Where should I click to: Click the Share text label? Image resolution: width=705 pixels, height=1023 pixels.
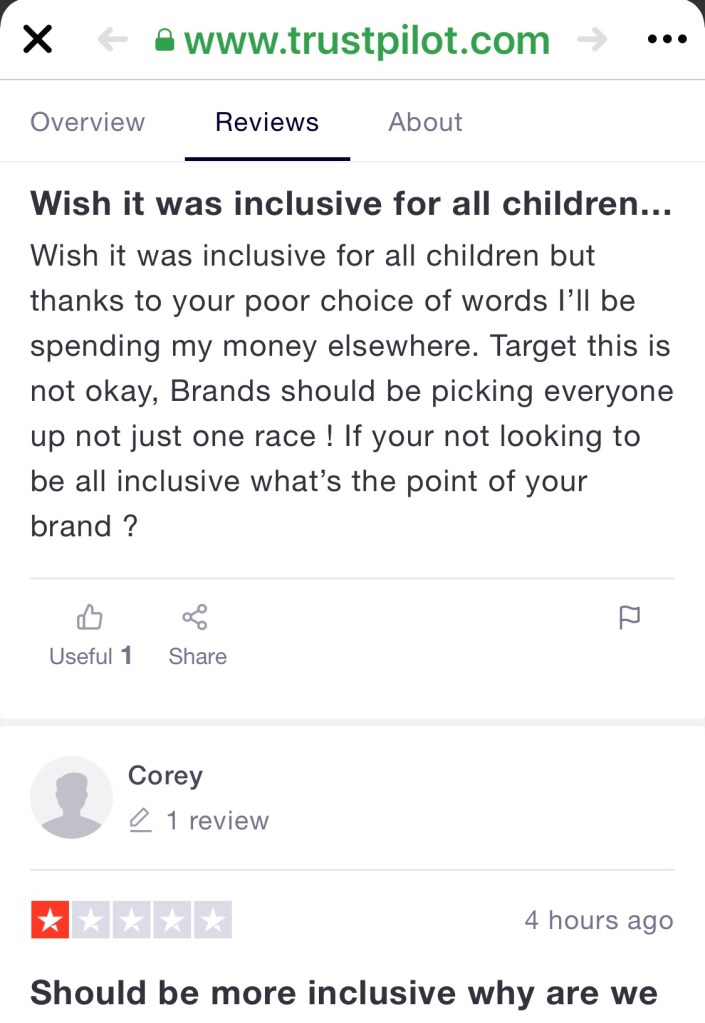(197, 656)
